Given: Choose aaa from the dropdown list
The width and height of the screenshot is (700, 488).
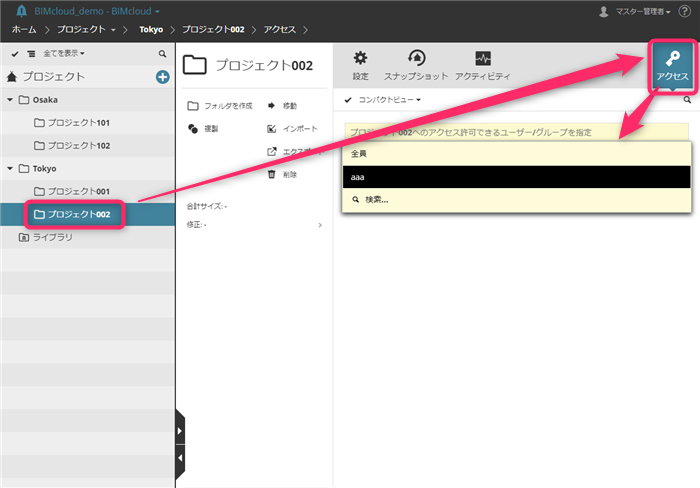Looking at the screenshot, I should 517,177.
